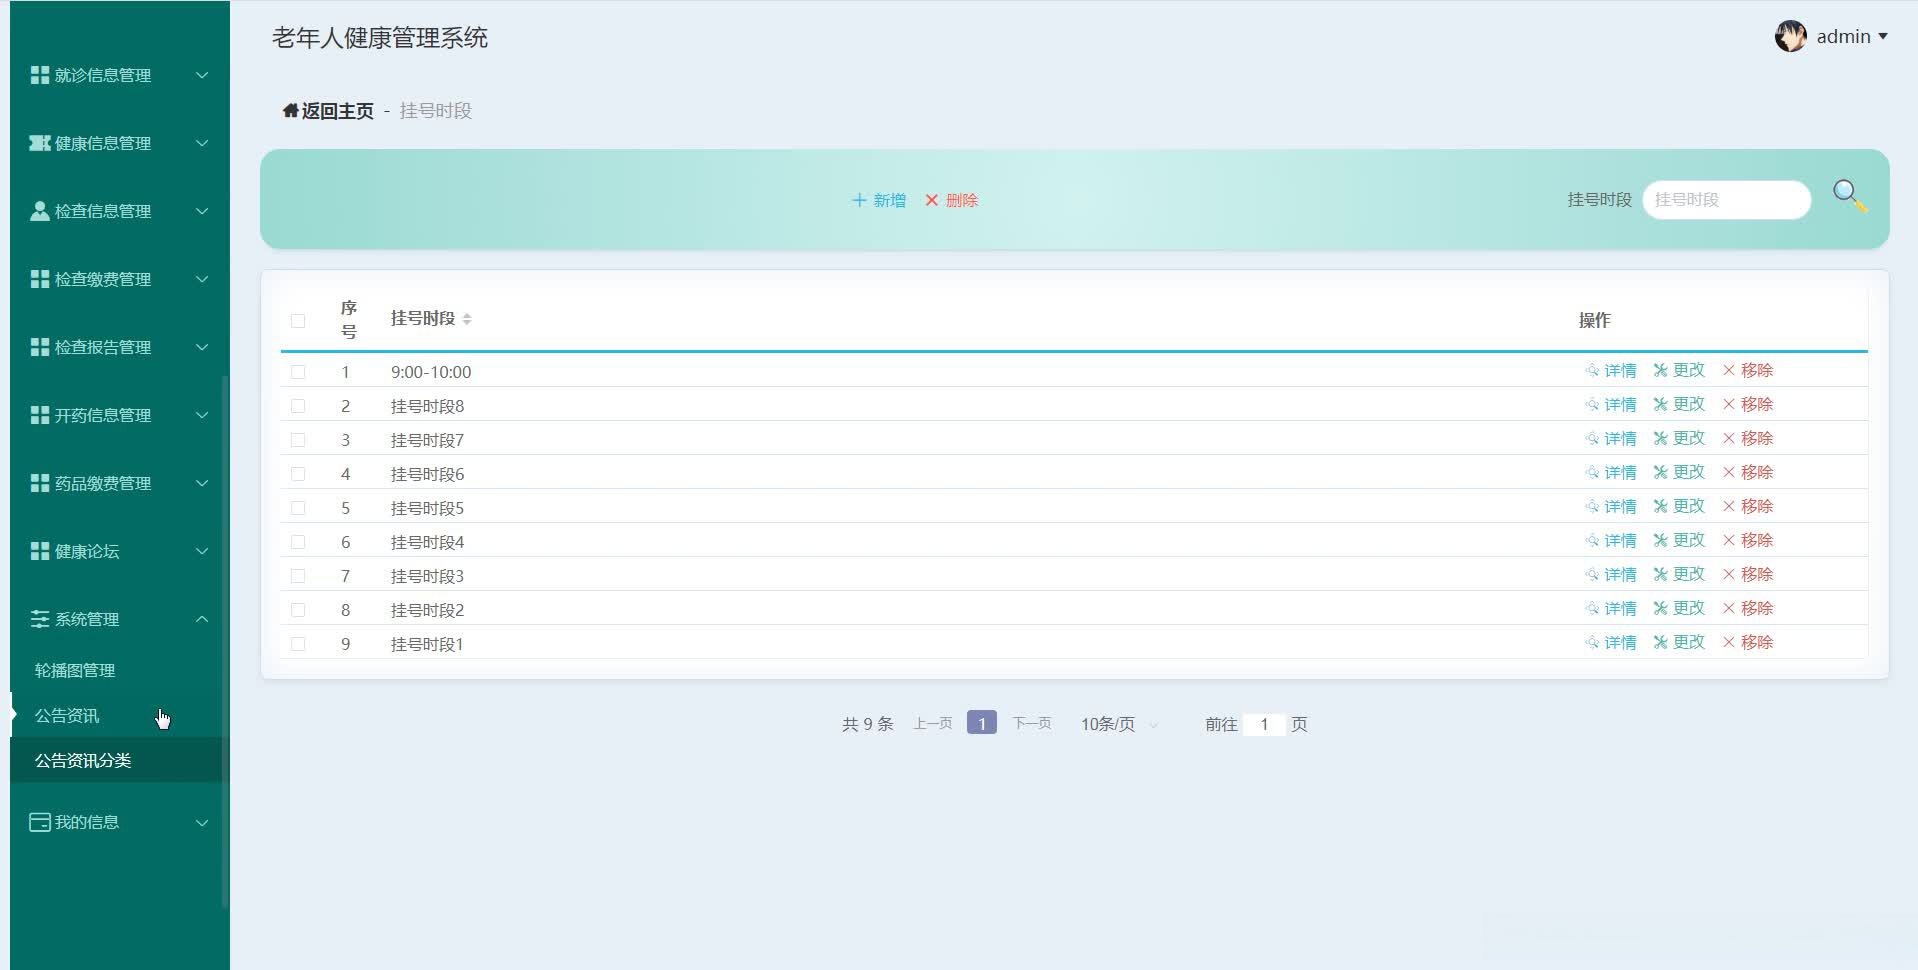1918x970 pixels.
Task: Click the 就诊信息管理 grid icon
Action: pos(40,75)
